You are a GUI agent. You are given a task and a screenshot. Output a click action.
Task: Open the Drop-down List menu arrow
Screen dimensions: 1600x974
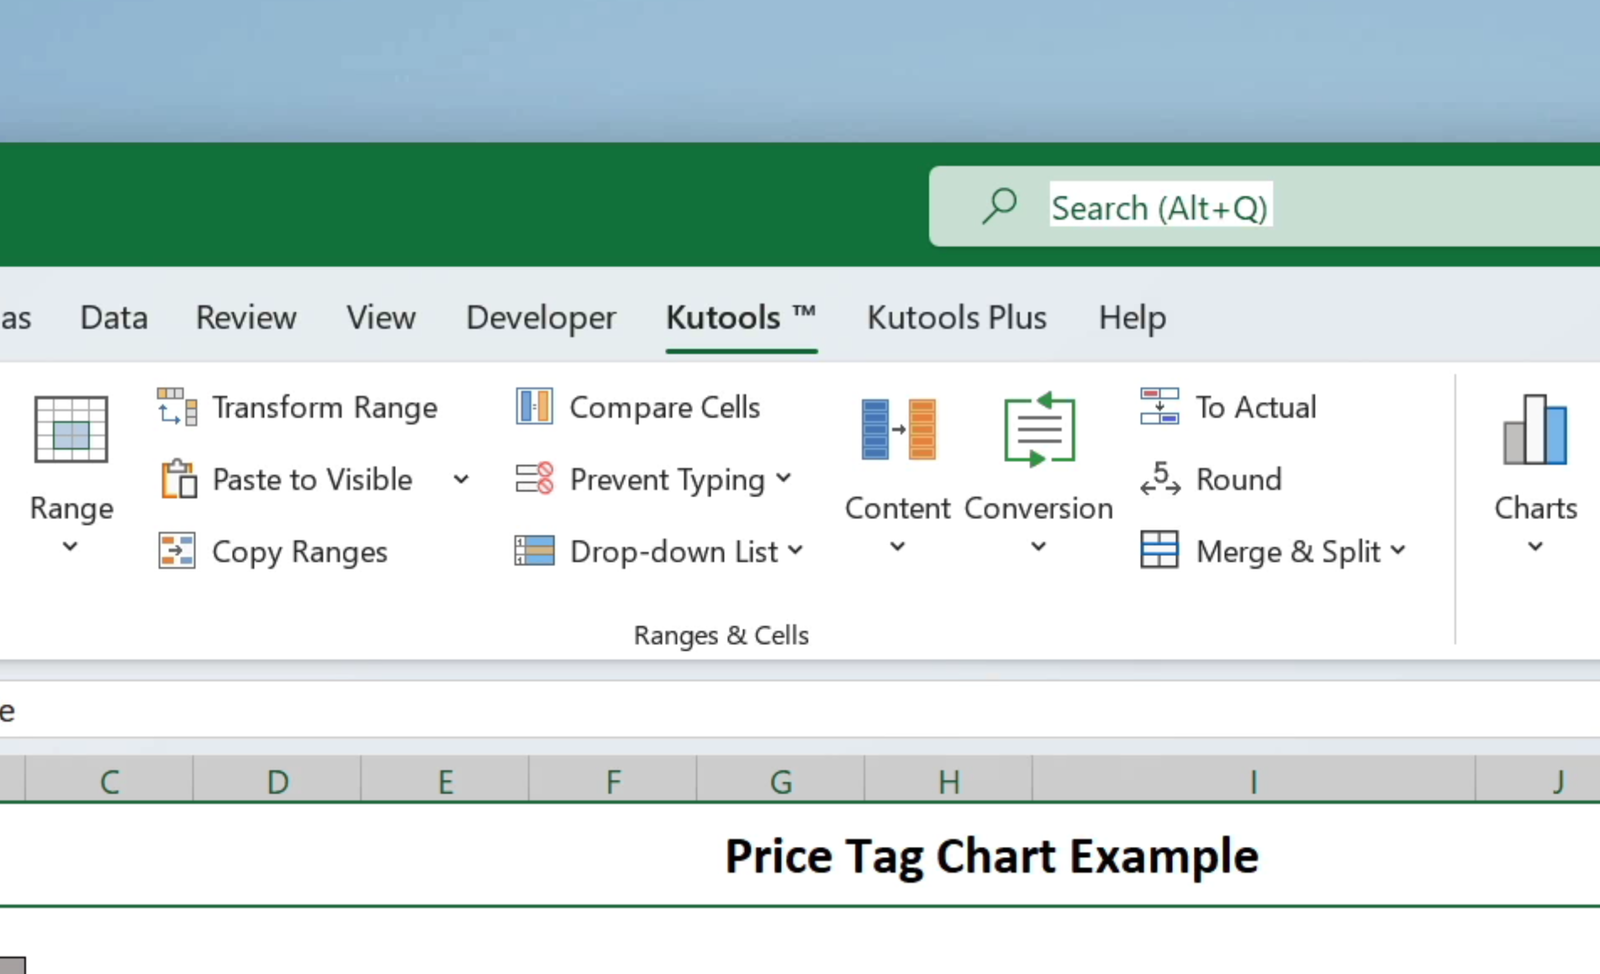click(x=796, y=551)
